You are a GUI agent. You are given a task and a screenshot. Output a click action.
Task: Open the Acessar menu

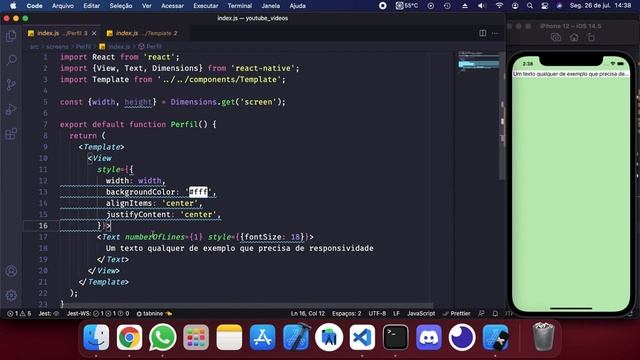172,6
